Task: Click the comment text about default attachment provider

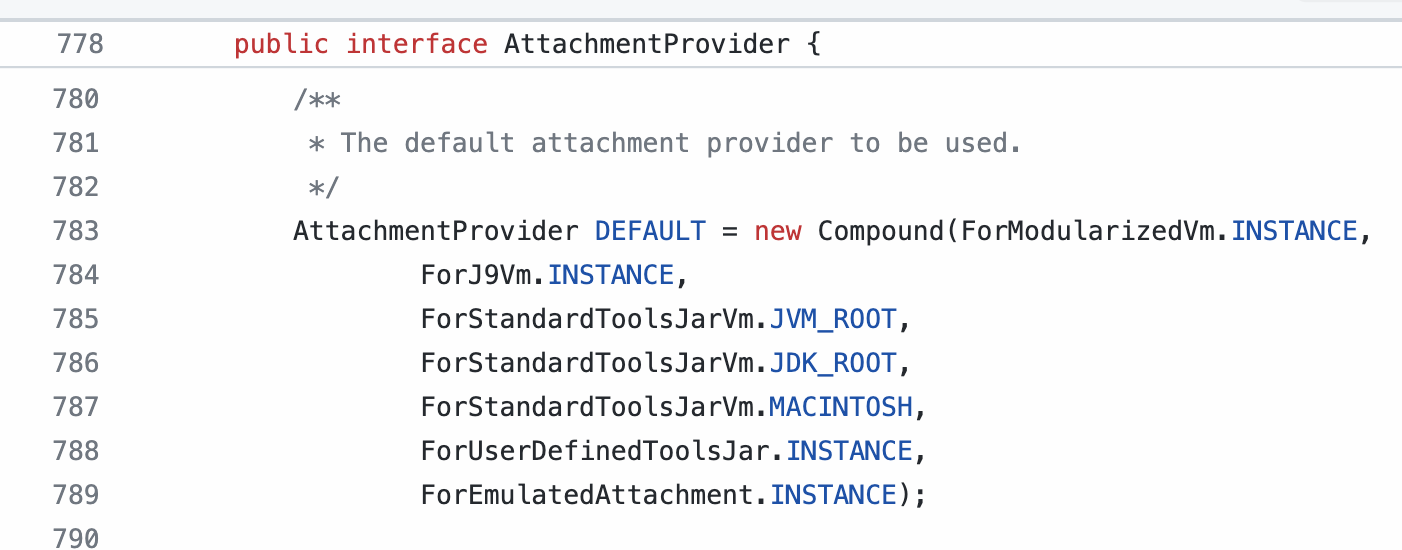Action: point(680,143)
